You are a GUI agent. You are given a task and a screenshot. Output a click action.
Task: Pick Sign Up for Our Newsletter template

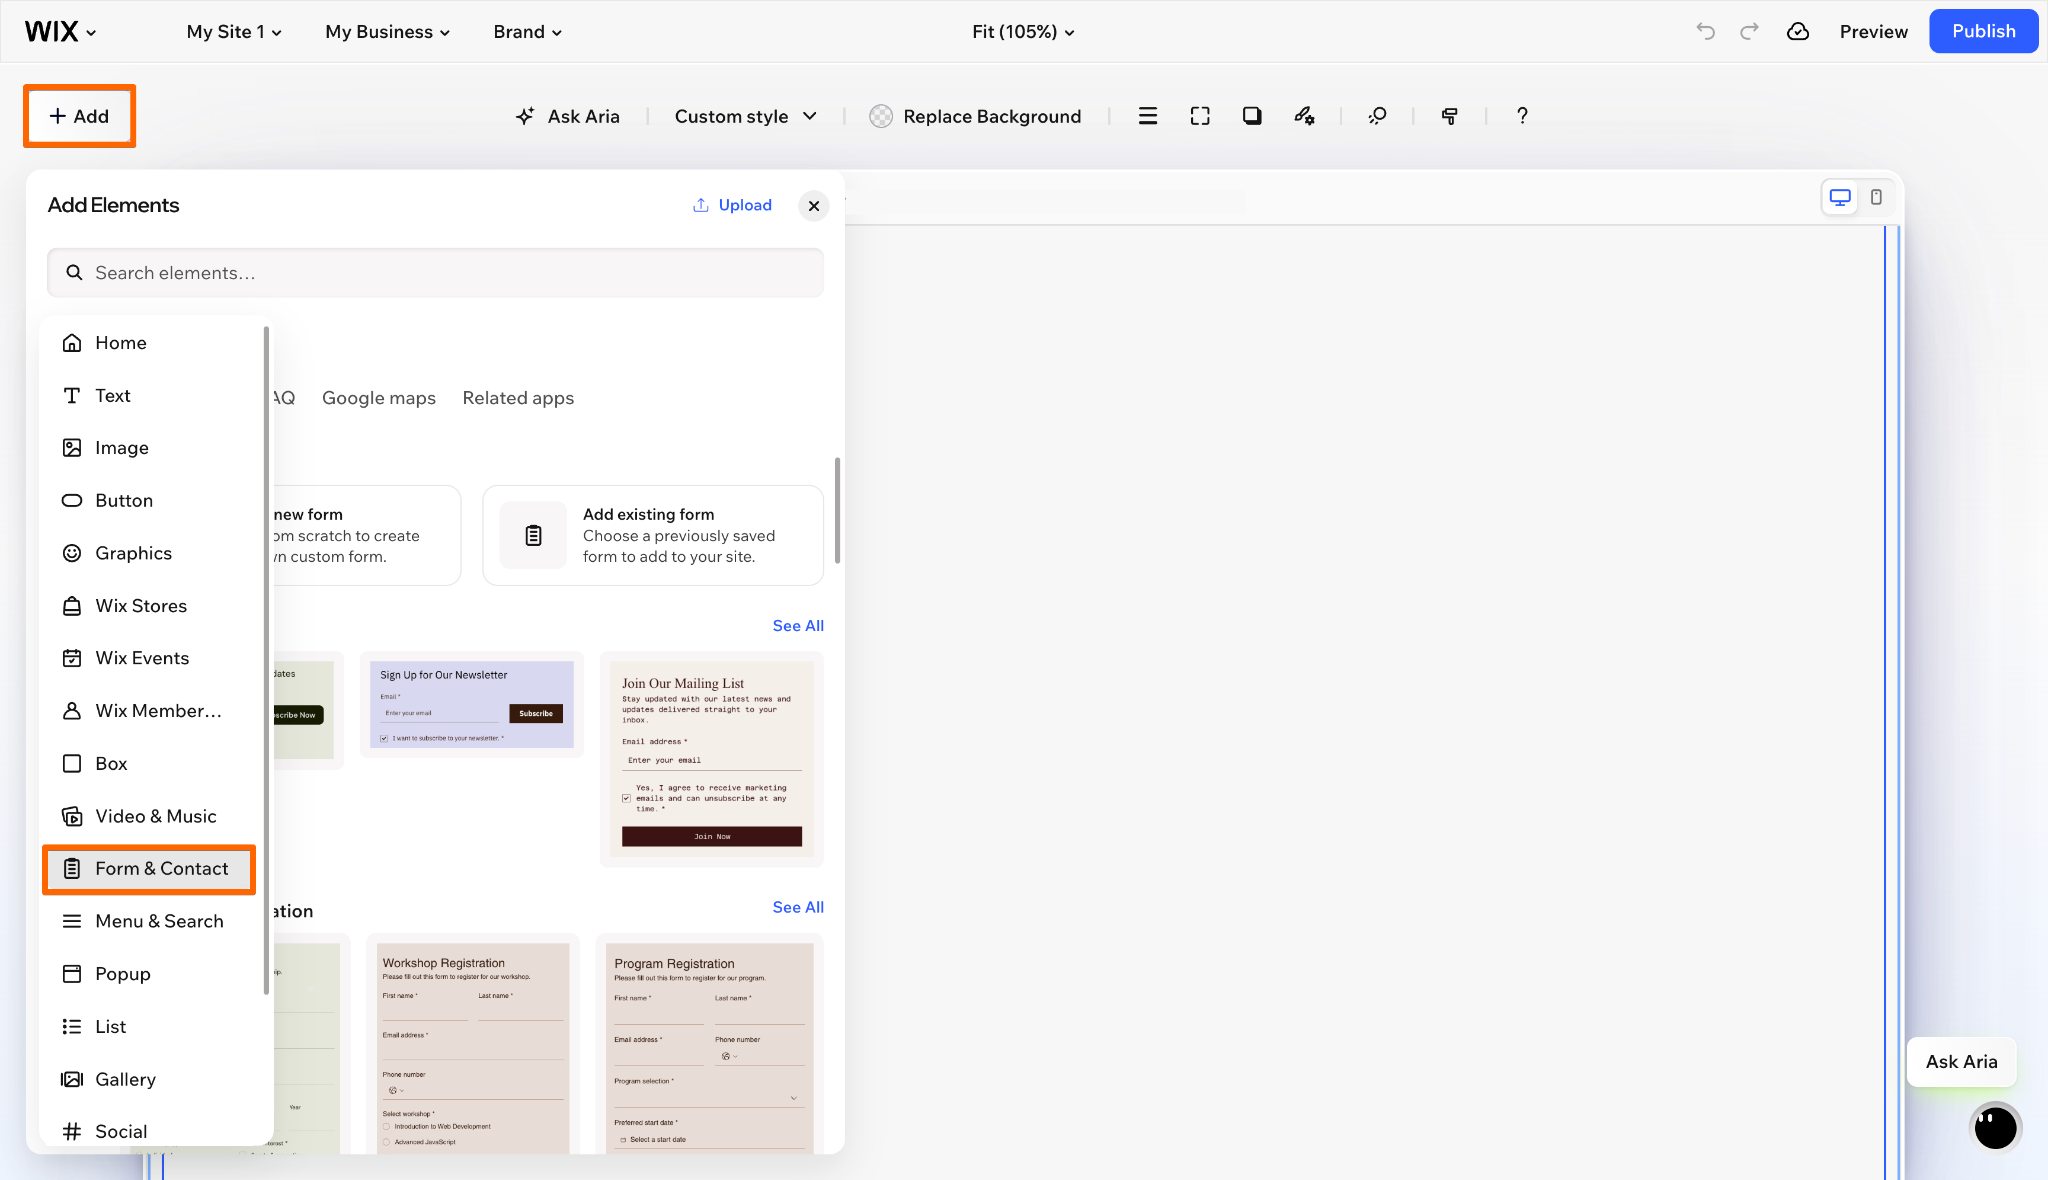click(472, 704)
